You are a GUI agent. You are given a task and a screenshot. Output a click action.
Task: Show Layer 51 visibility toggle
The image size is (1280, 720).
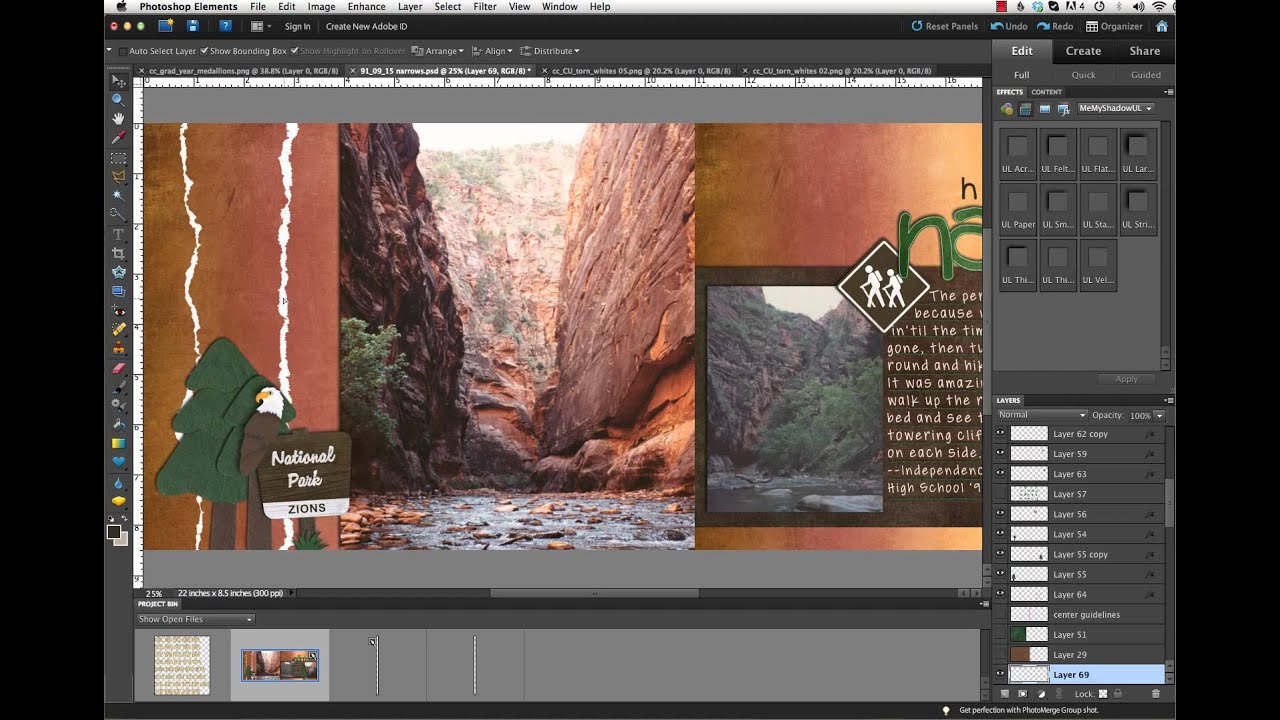(x=1000, y=633)
